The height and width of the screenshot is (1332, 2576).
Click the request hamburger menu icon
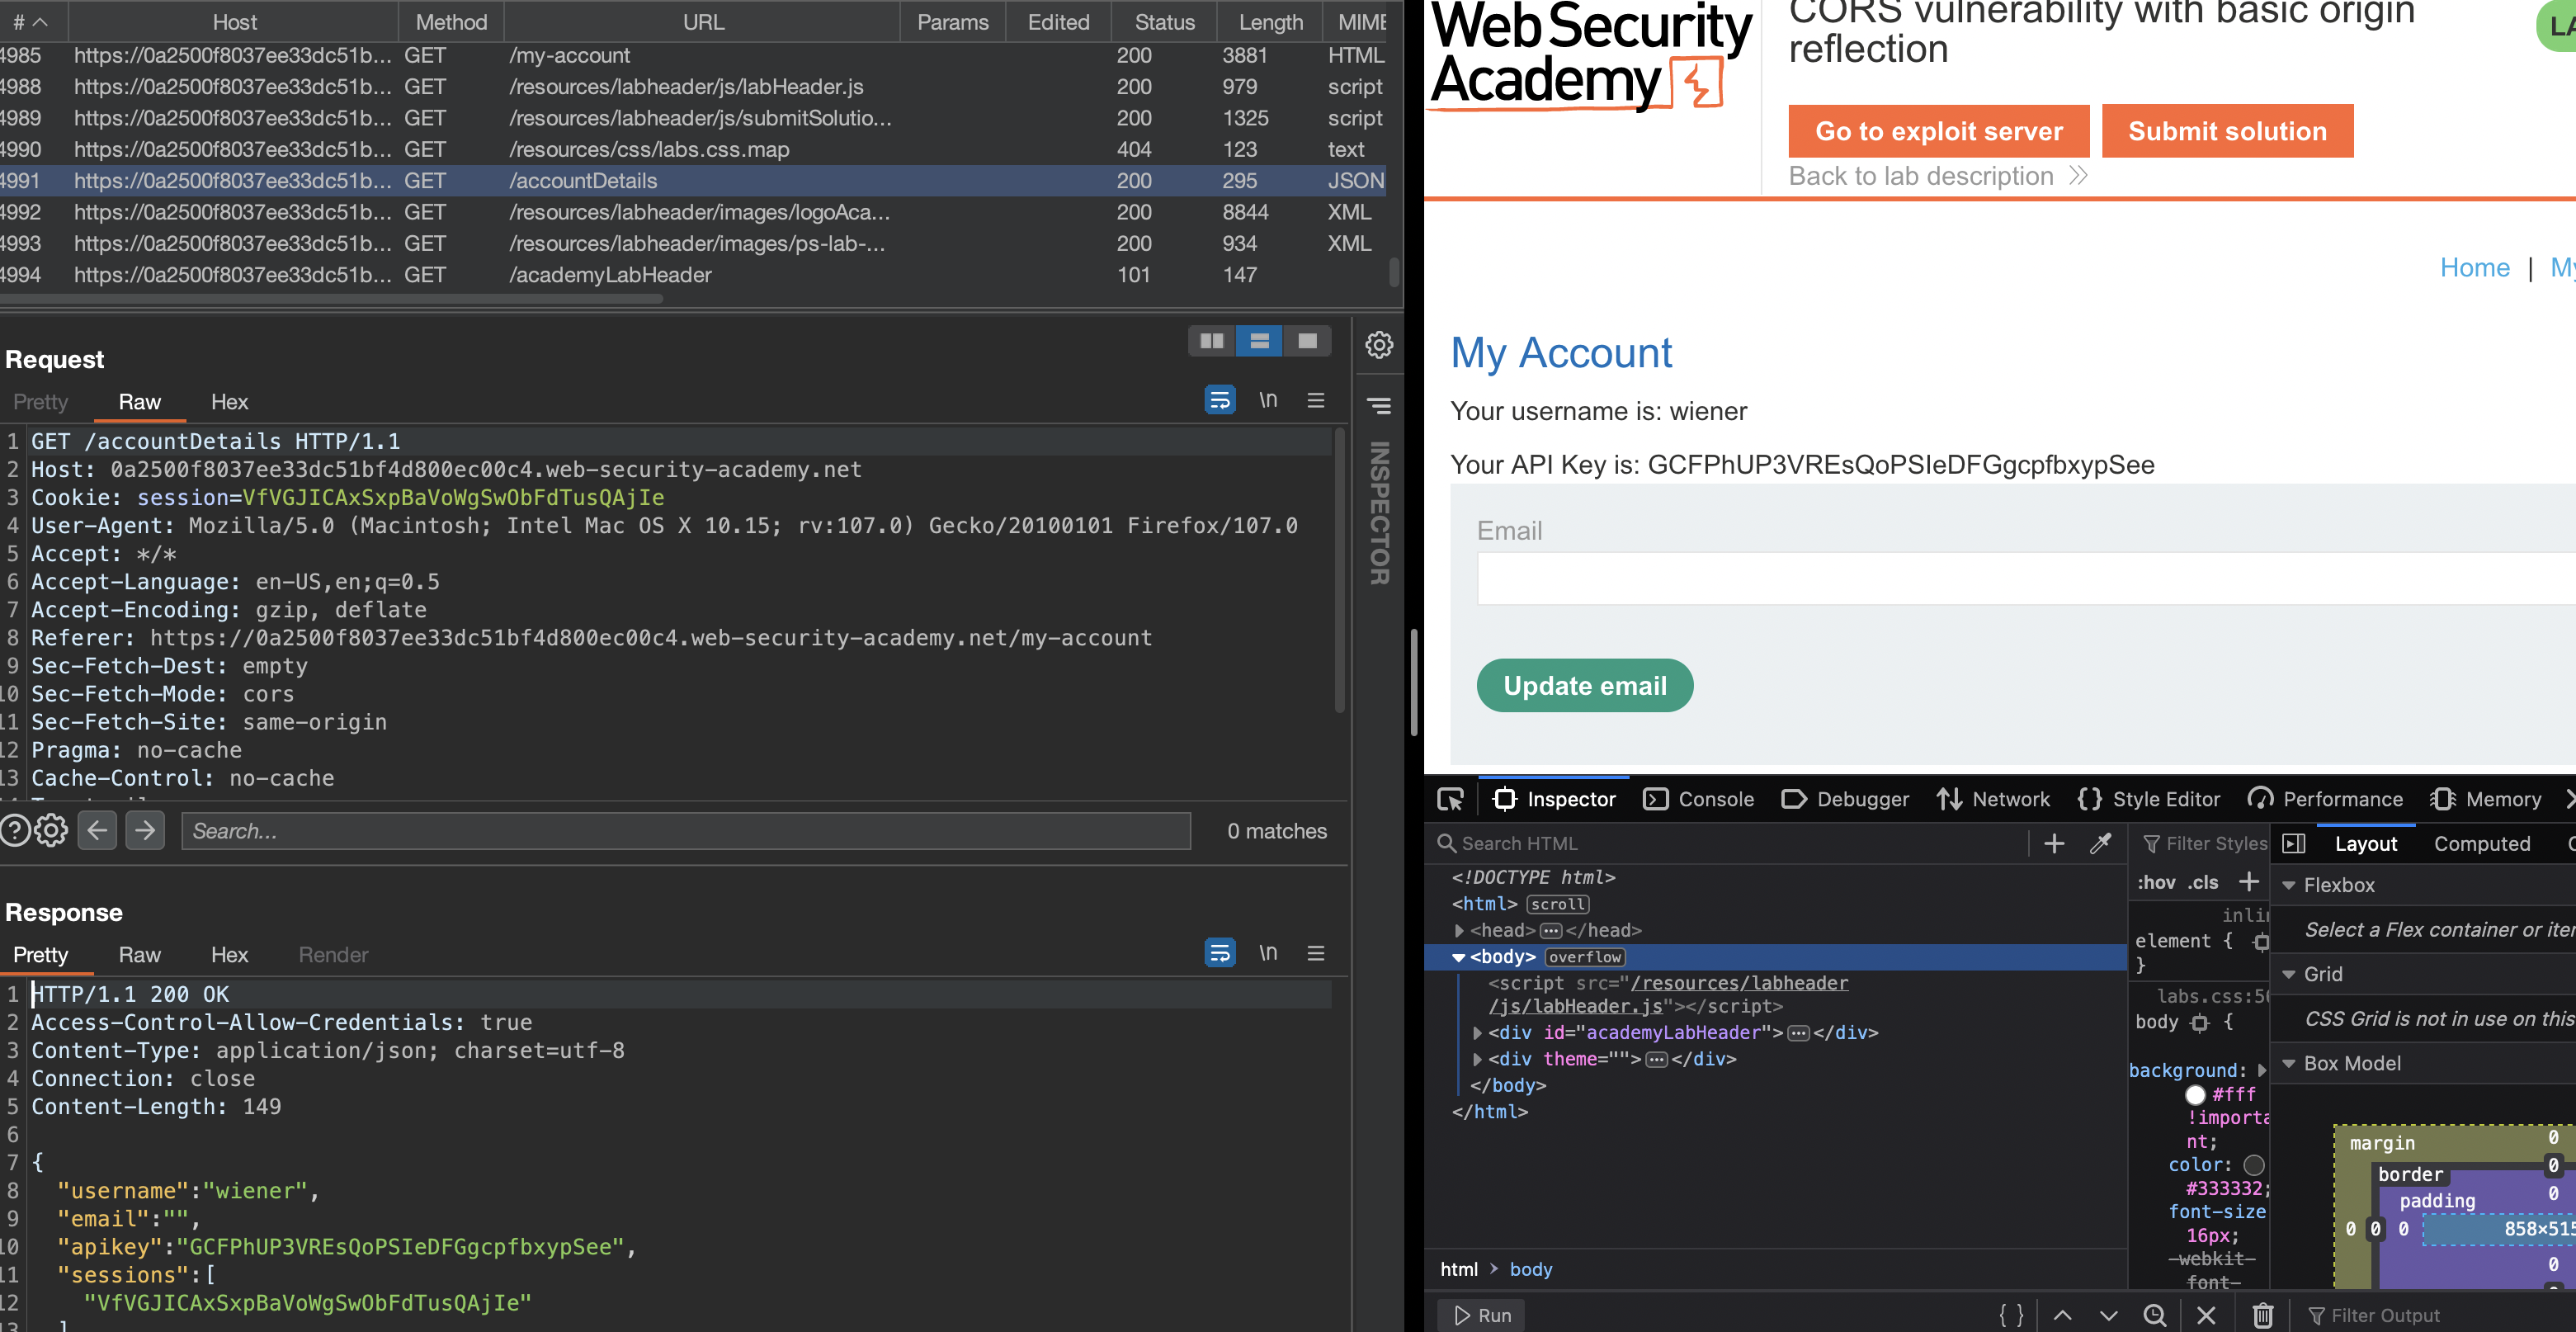point(1316,401)
